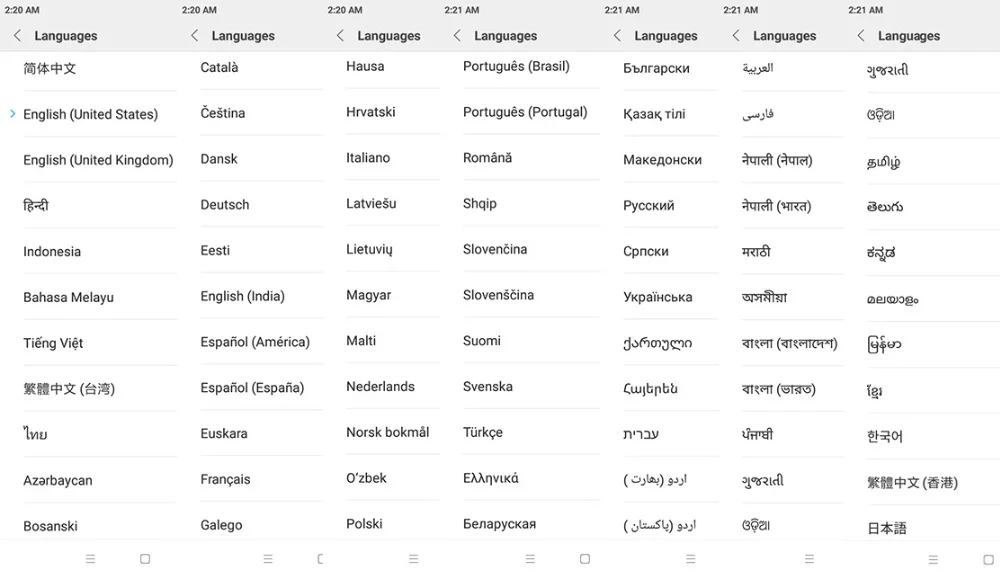Choose Français from the list

[x=225, y=480]
